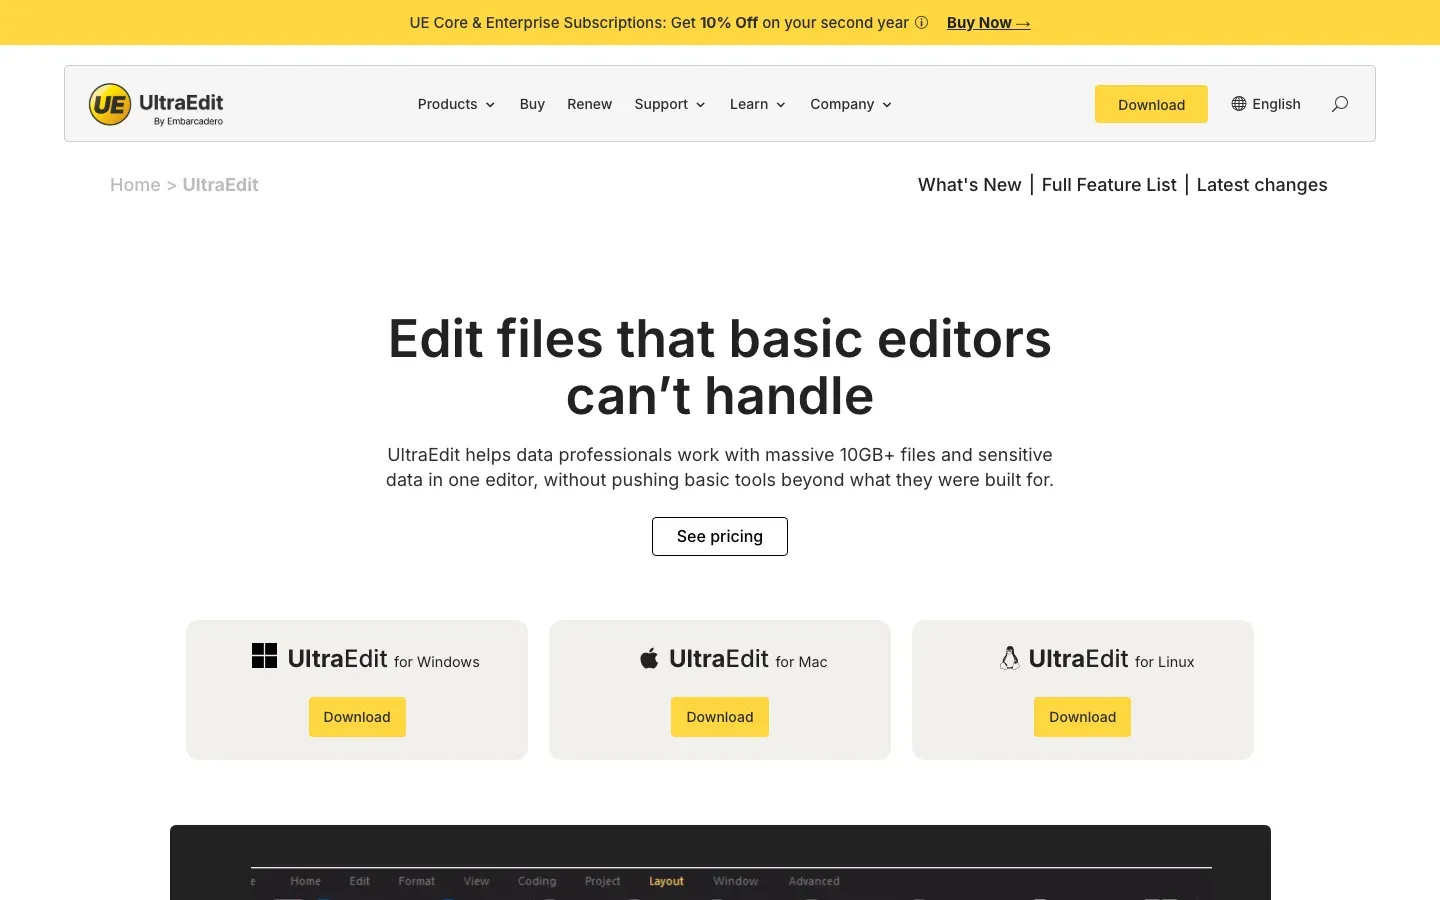This screenshot has height=900, width=1440.
Task: Open the Latest changes link
Action: pos(1262,185)
